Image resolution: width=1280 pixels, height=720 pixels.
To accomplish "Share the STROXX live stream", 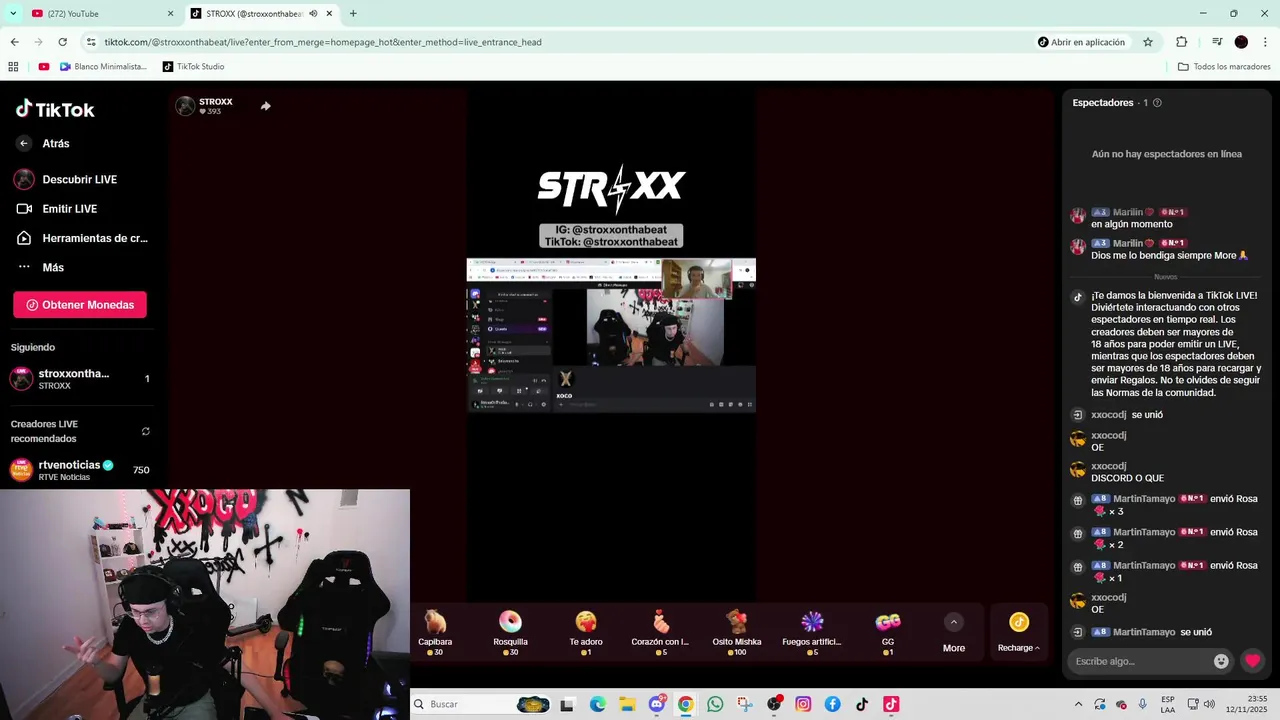I will pyautogui.click(x=265, y=106).
